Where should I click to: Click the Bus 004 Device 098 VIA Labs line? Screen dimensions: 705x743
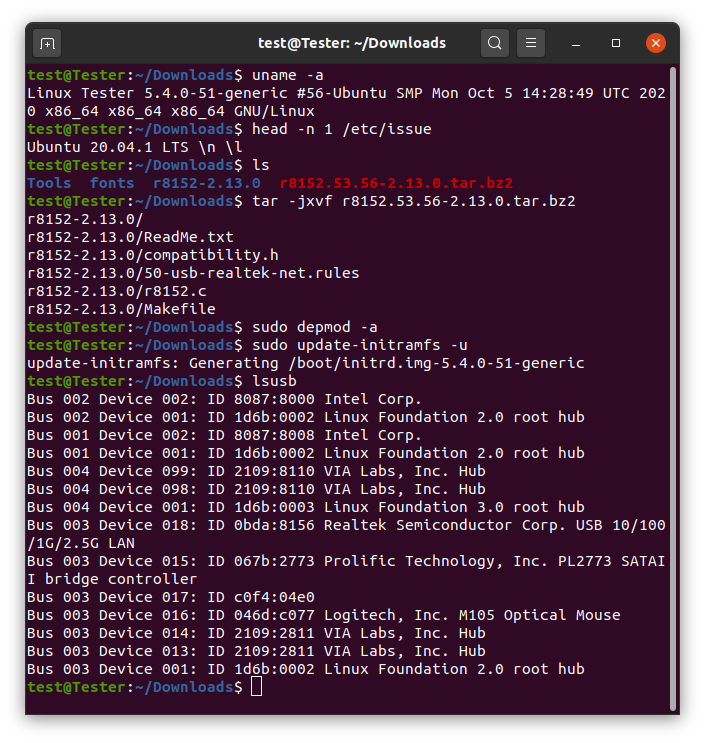256,489
